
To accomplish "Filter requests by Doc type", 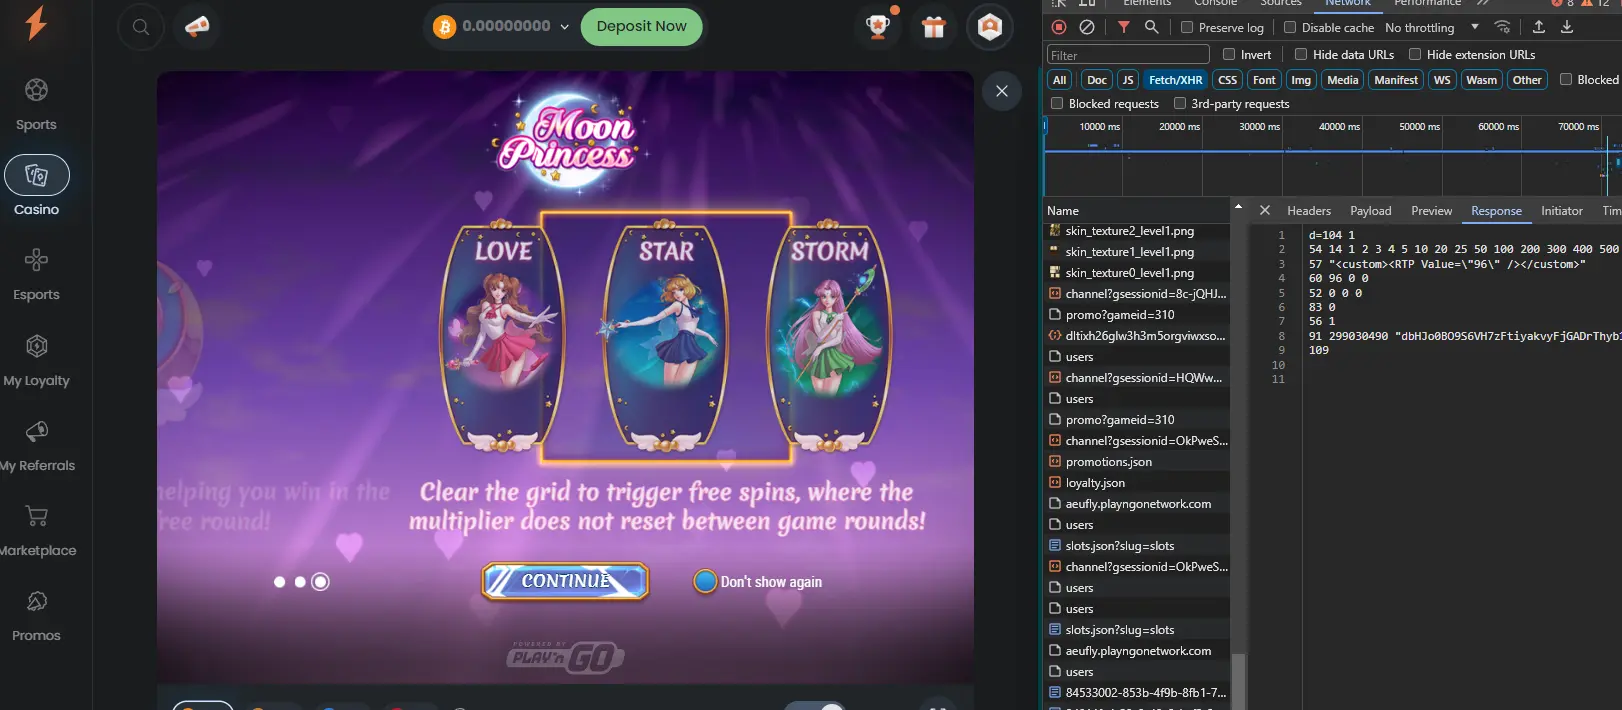I will click(1097, 80).
